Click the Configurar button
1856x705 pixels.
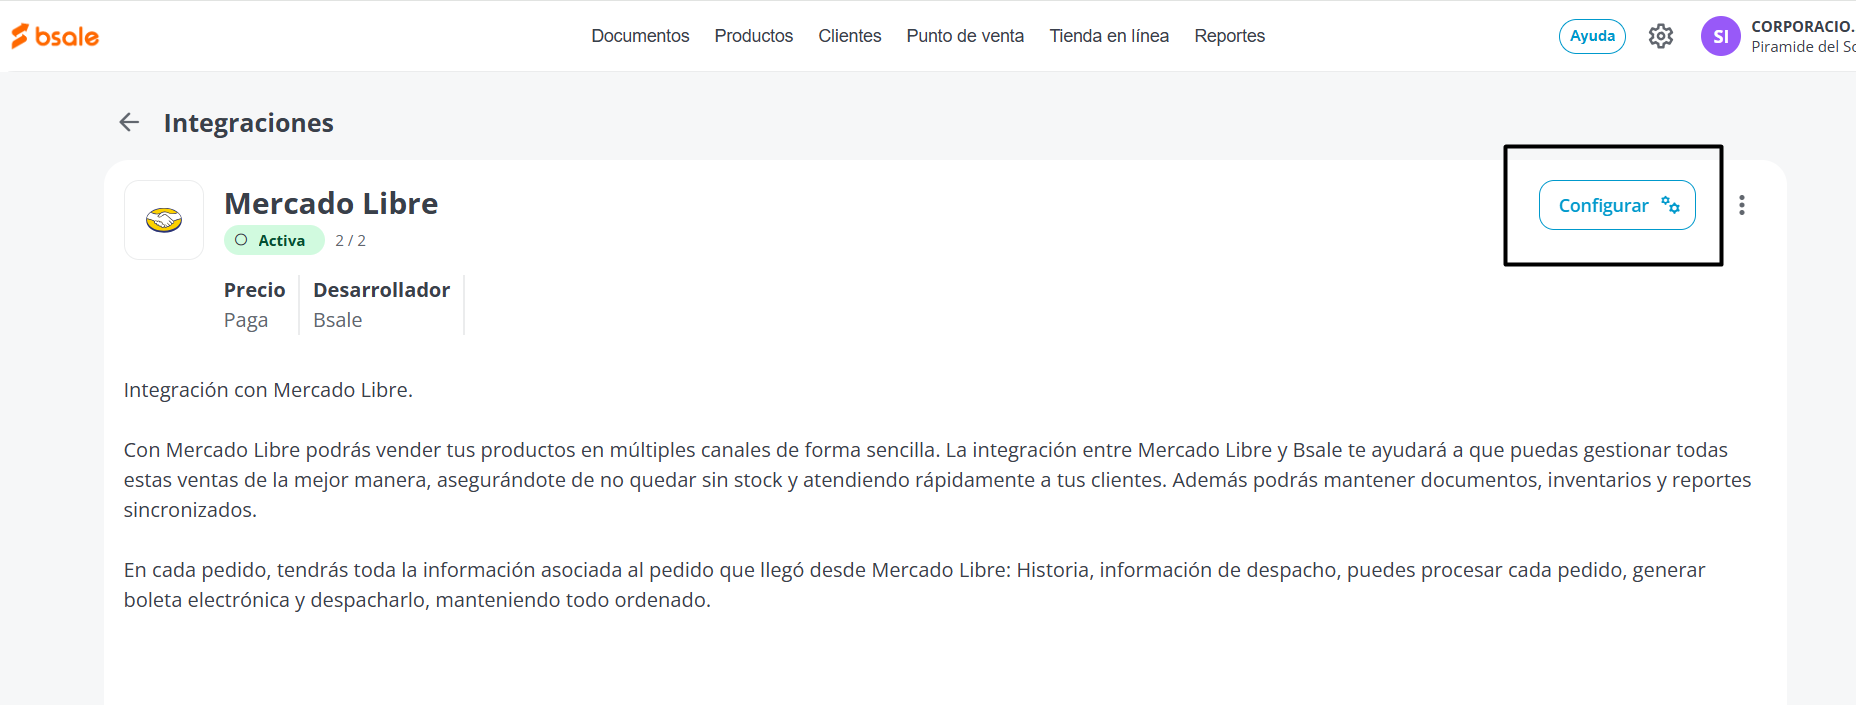1617,205
